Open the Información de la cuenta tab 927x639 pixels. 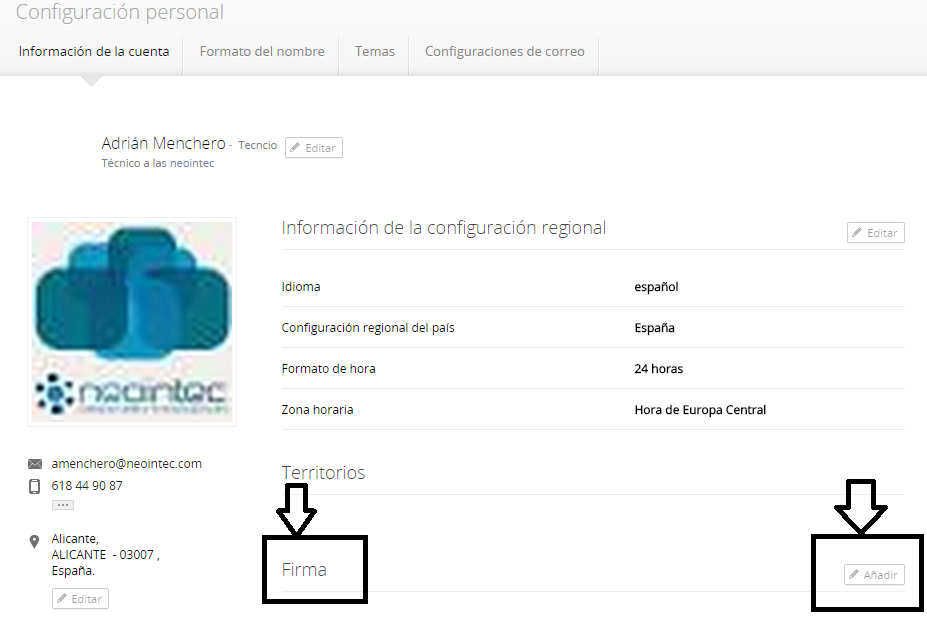point(93,51)
